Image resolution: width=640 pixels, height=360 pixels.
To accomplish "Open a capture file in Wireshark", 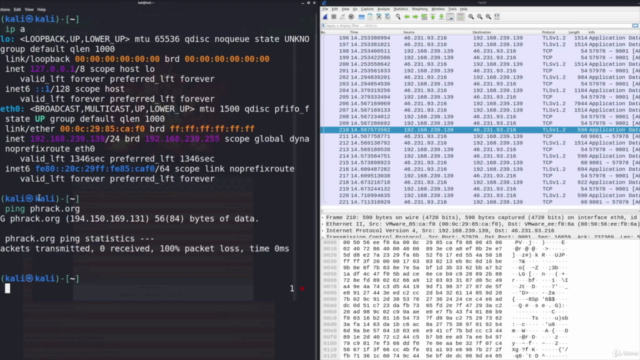I will pyautogui.click(x=362, y=17).
